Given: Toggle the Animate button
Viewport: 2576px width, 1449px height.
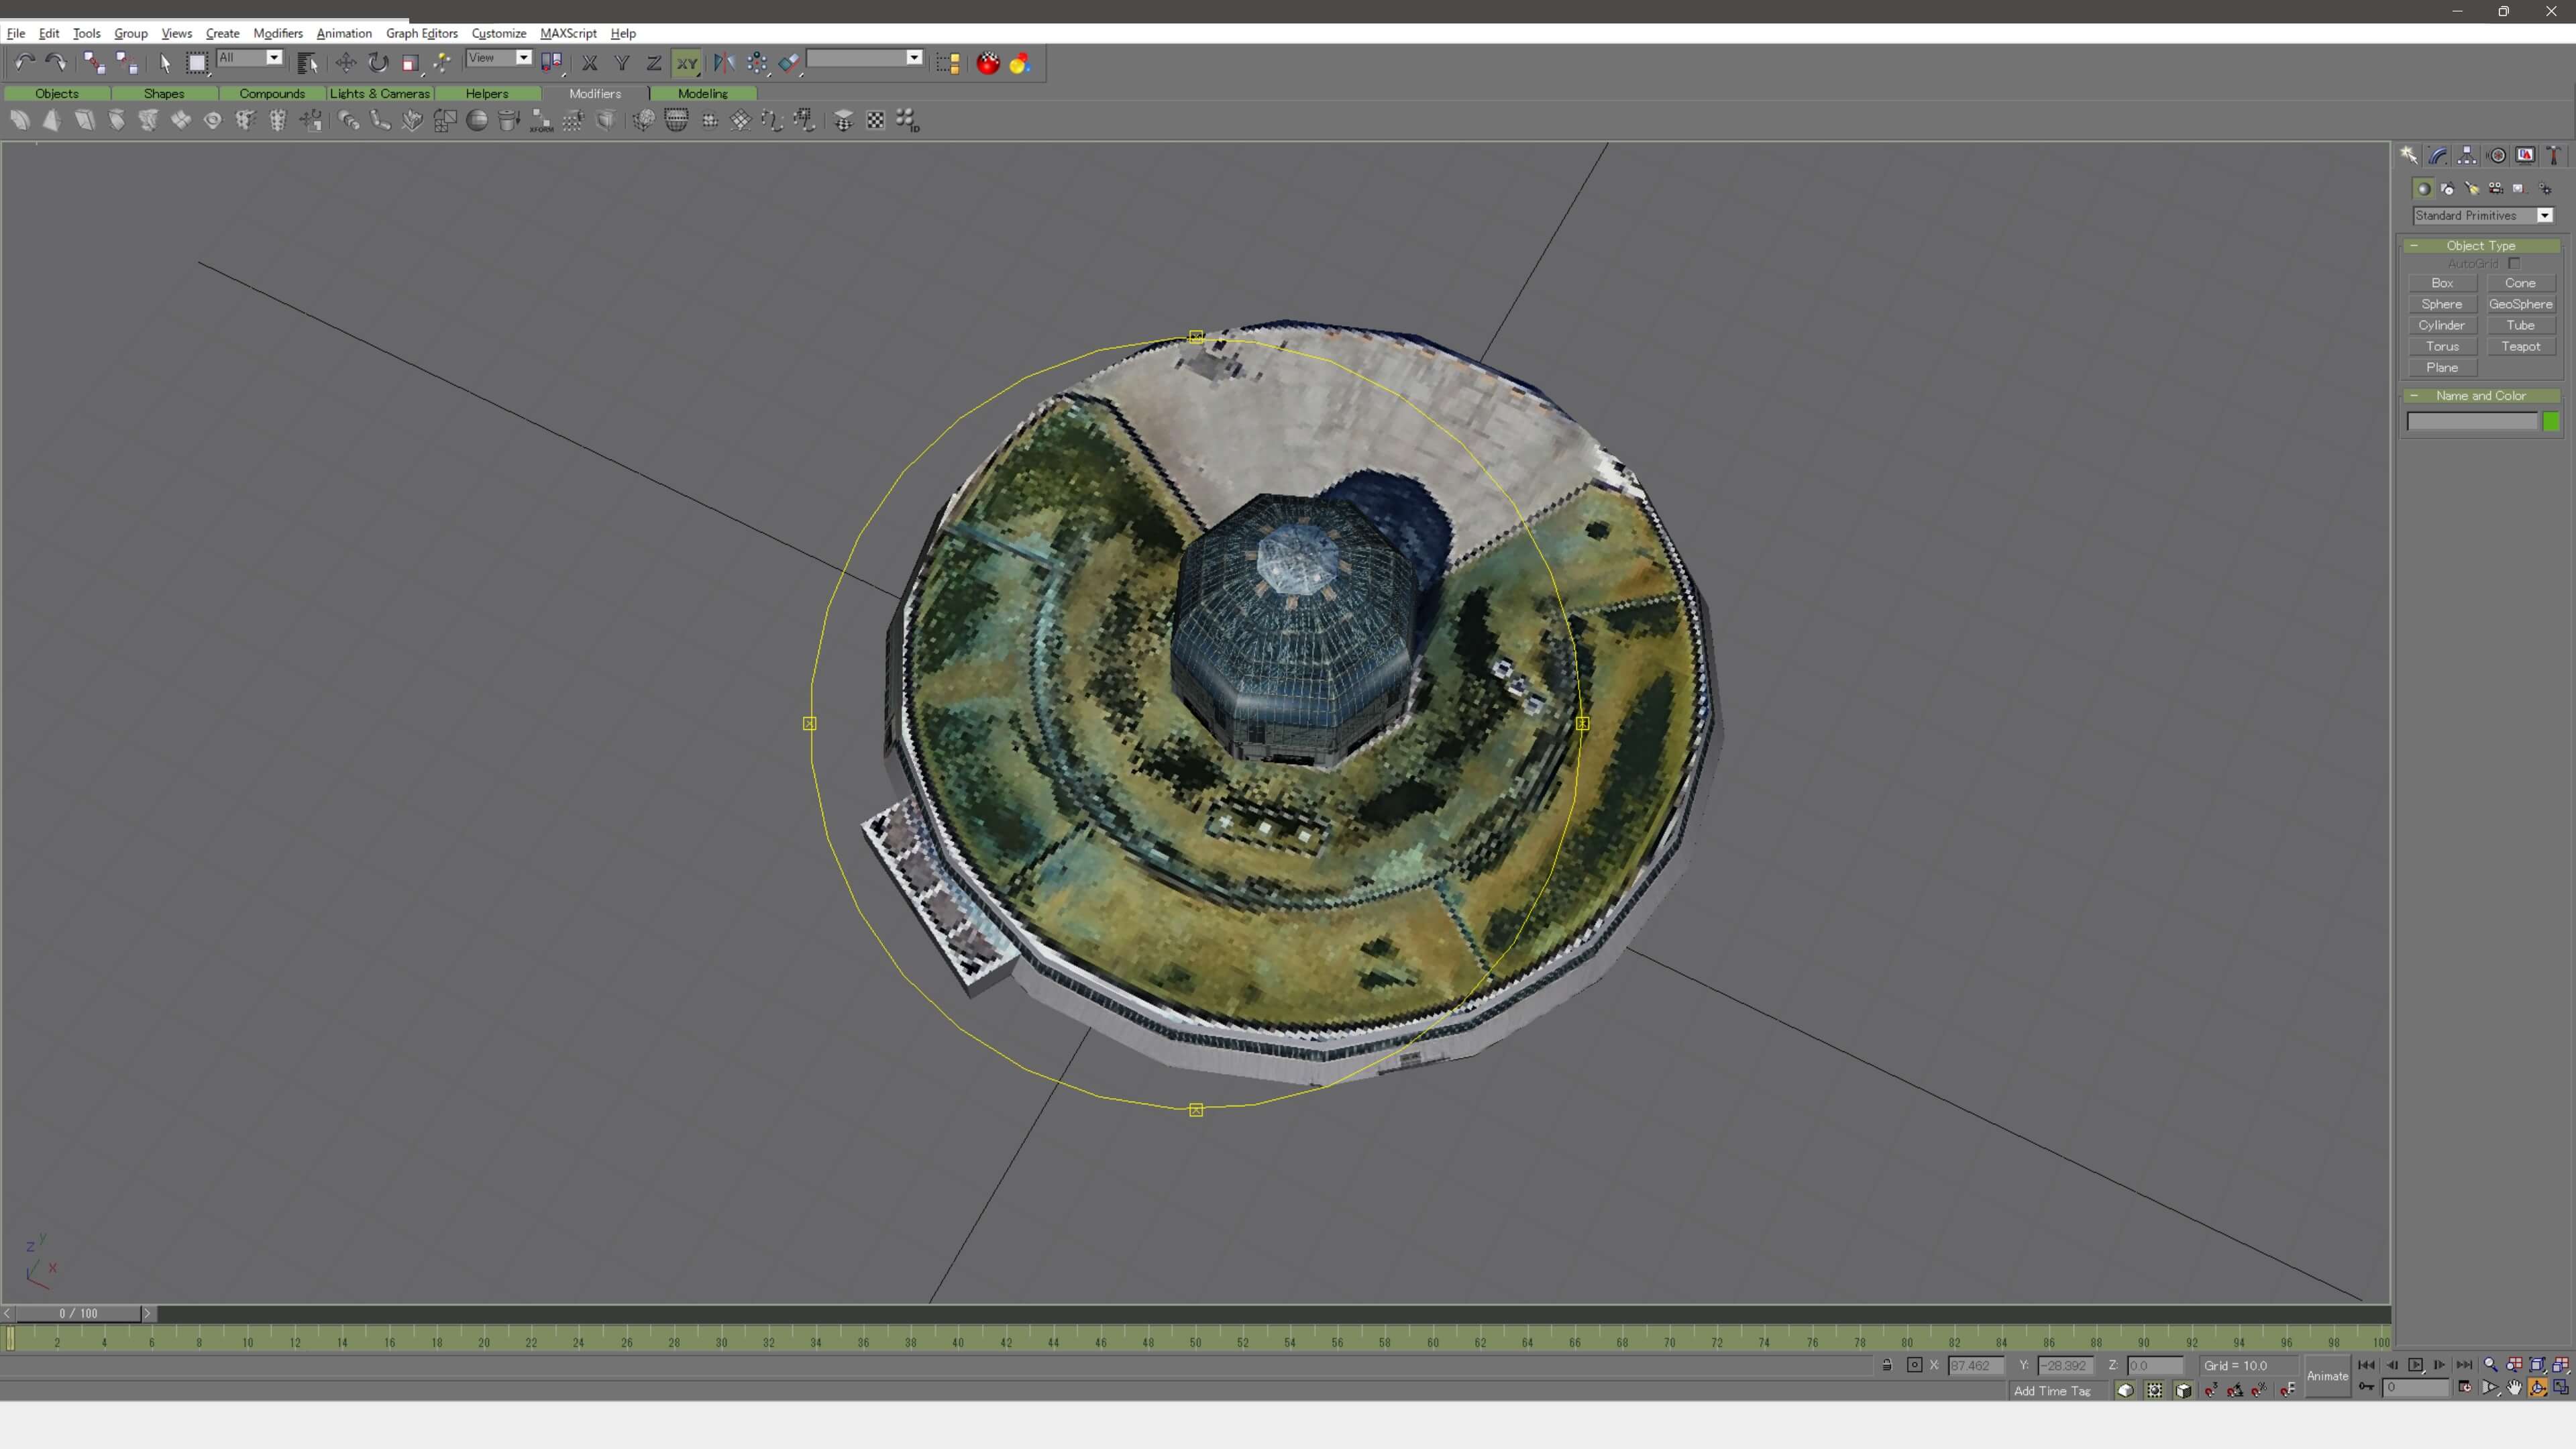Looking at the screenshot, I should pos(2327,1376).
